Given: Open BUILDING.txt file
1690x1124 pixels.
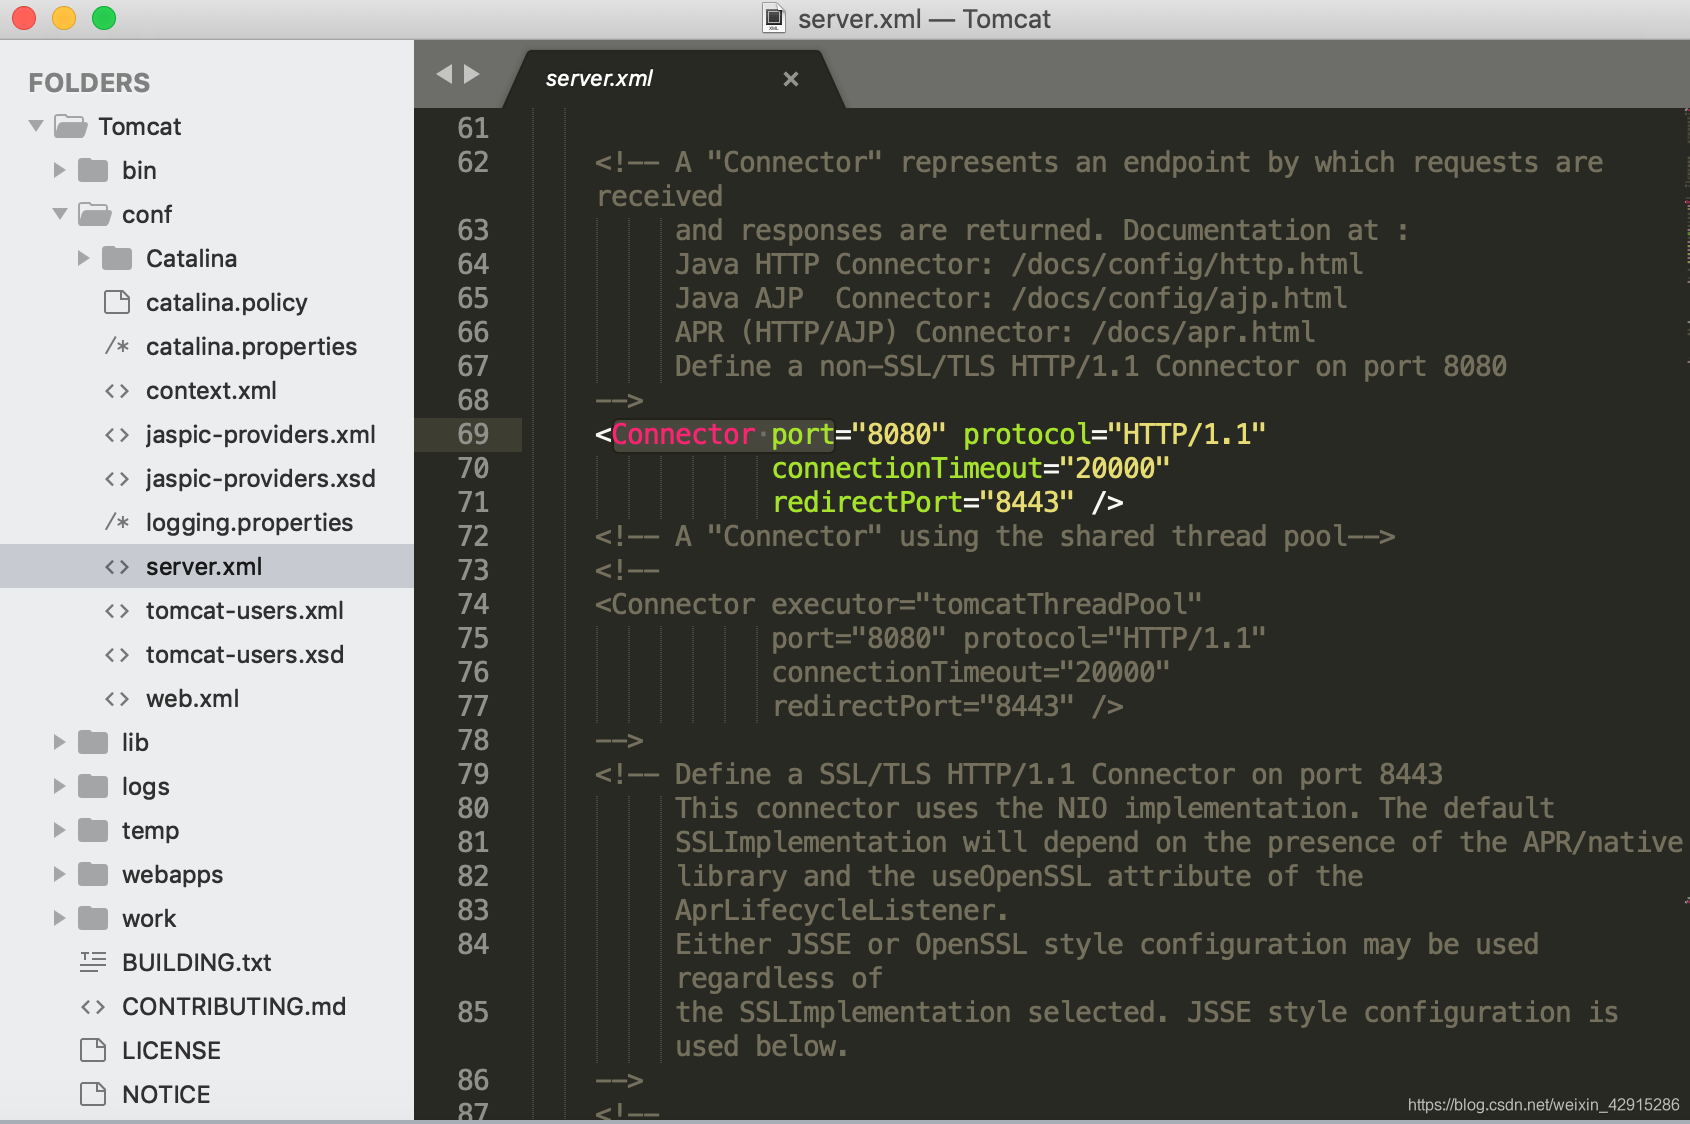Looking at the screenshot, I should tap(197, 962).
